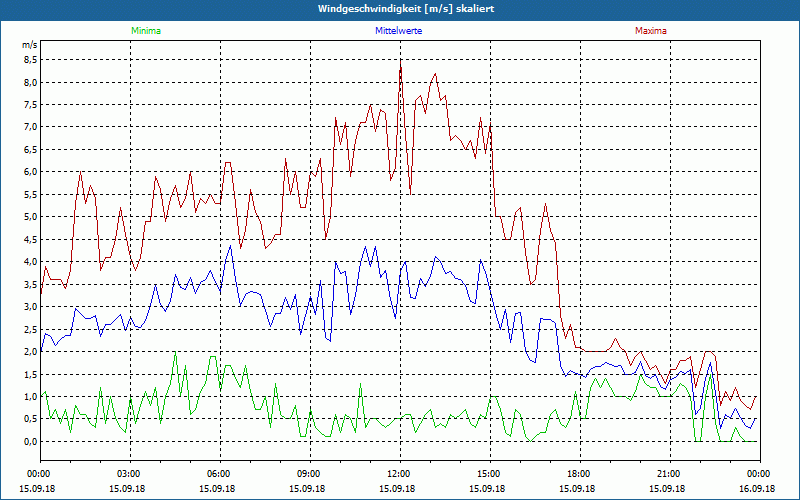Click the 12:00 time axis label
This screenshot has width=800, height=500.
pyautogui.click(x=397, y=474)
